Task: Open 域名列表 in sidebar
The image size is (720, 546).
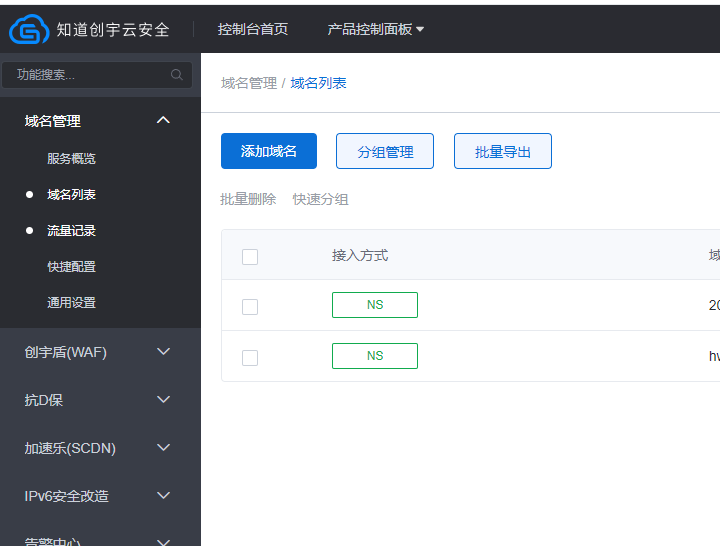Action: (71, 195)
